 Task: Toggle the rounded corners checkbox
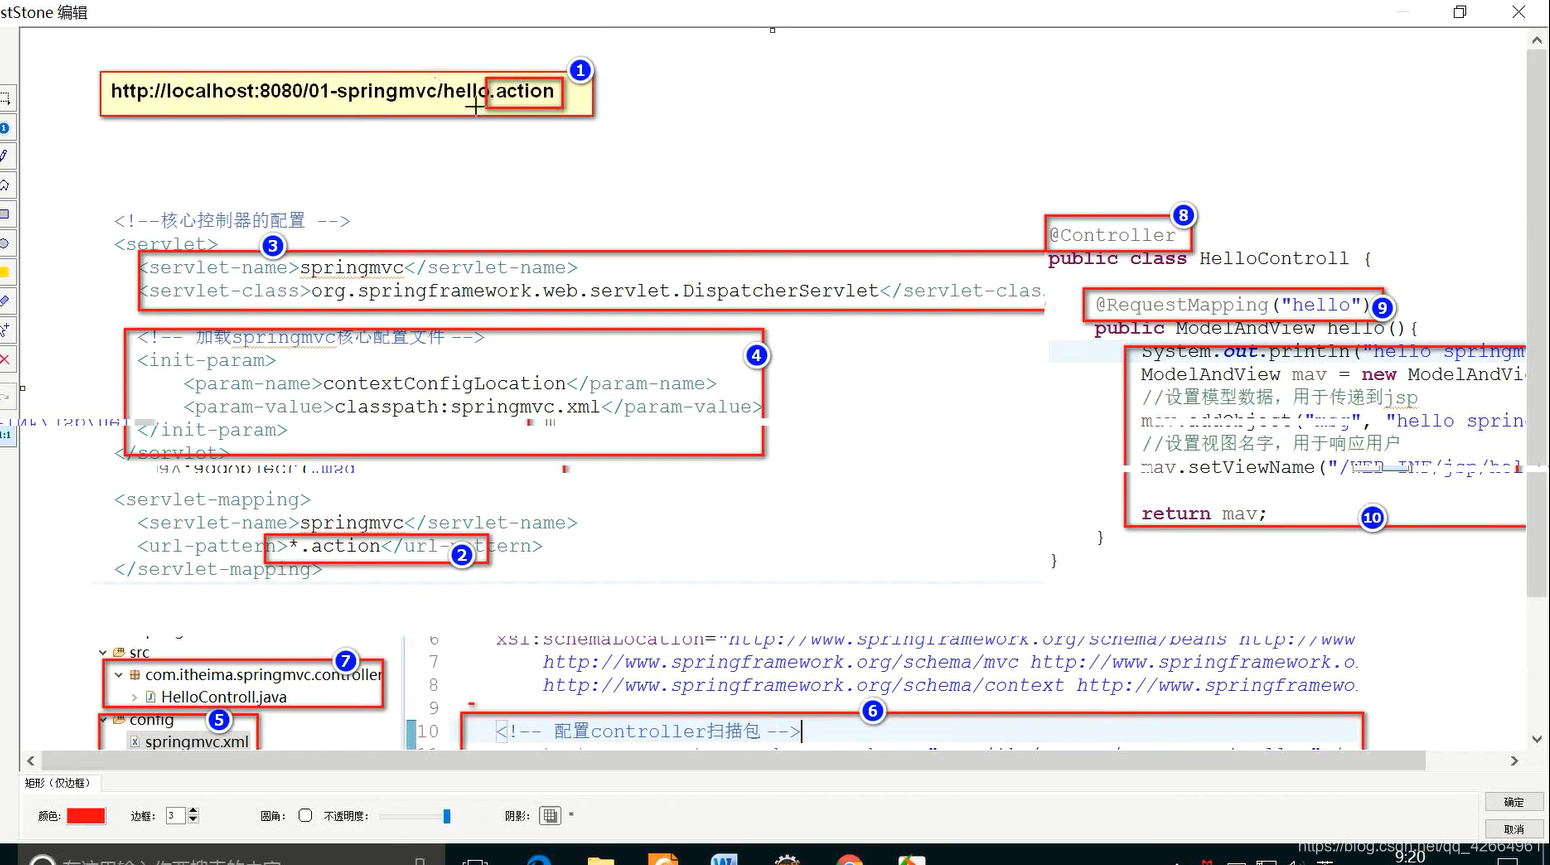coord(305,815)
